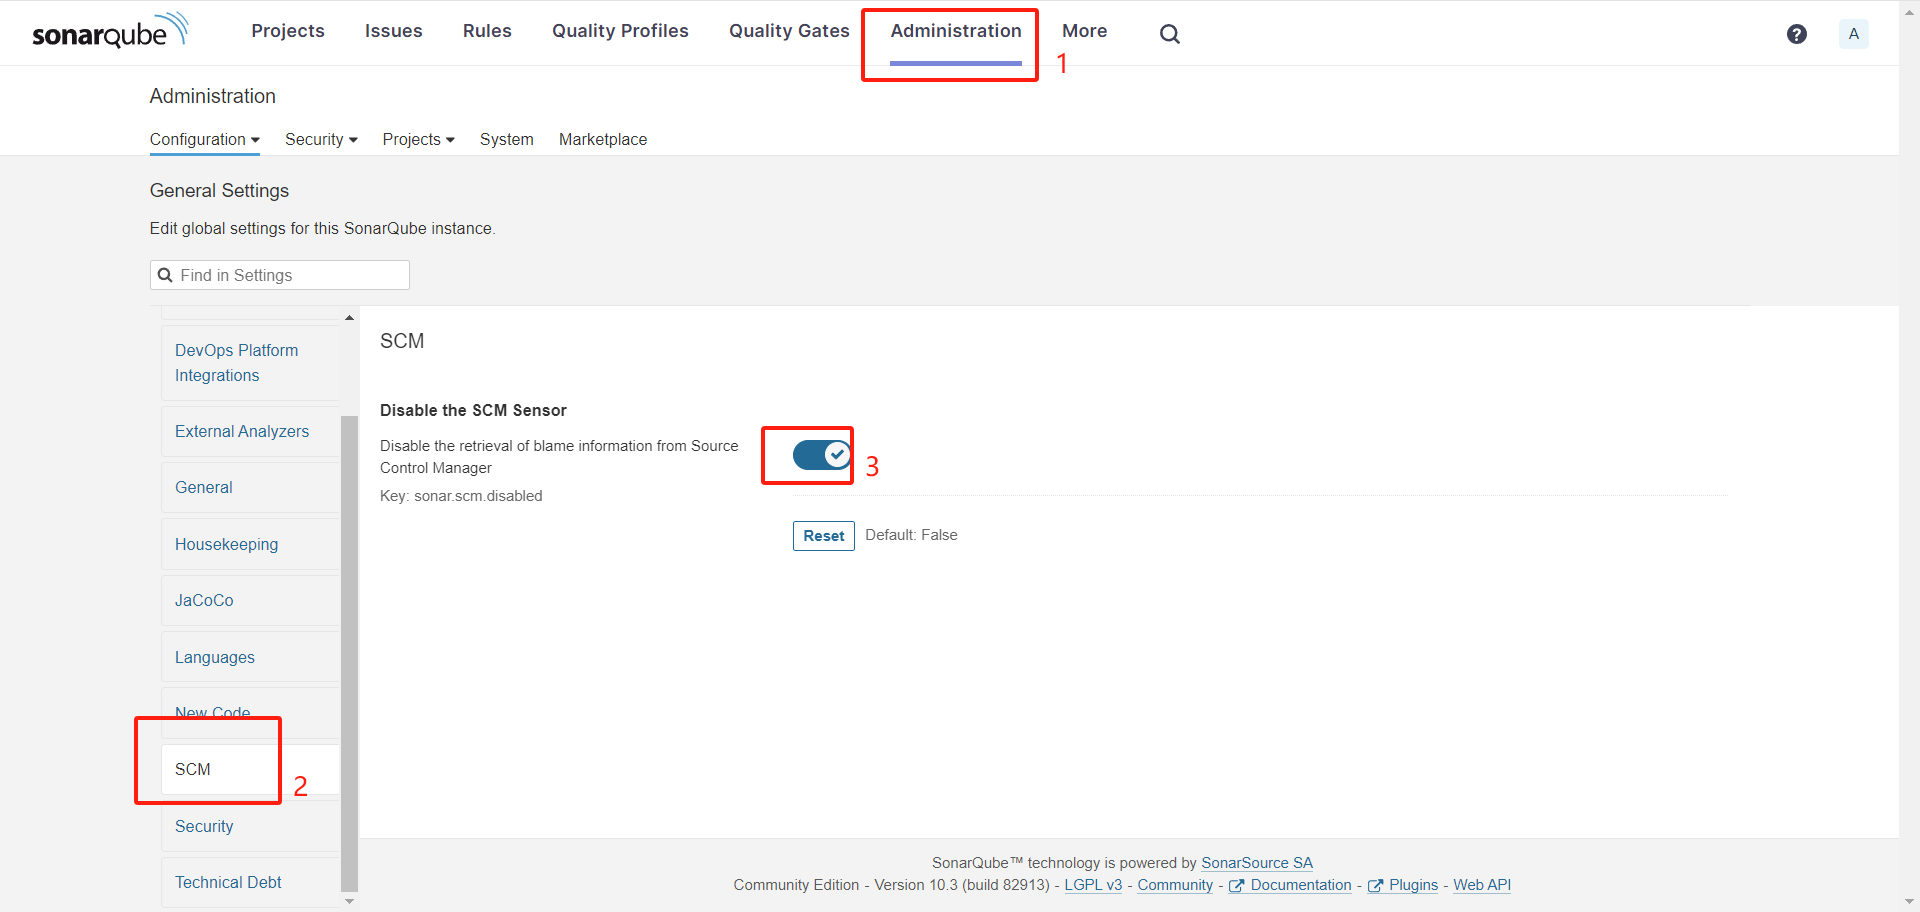1920x912 pixels.
Task: Open the user avatar A menu
Action: point(1853,34)
